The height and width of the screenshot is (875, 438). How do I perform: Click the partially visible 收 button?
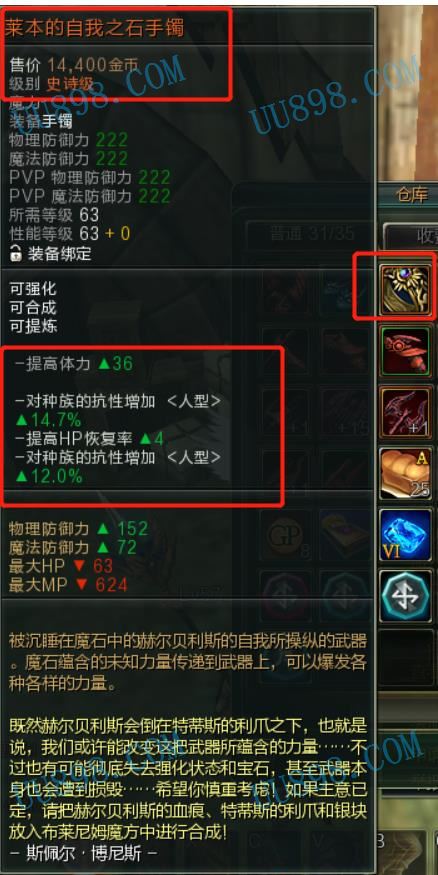(413, 236)
